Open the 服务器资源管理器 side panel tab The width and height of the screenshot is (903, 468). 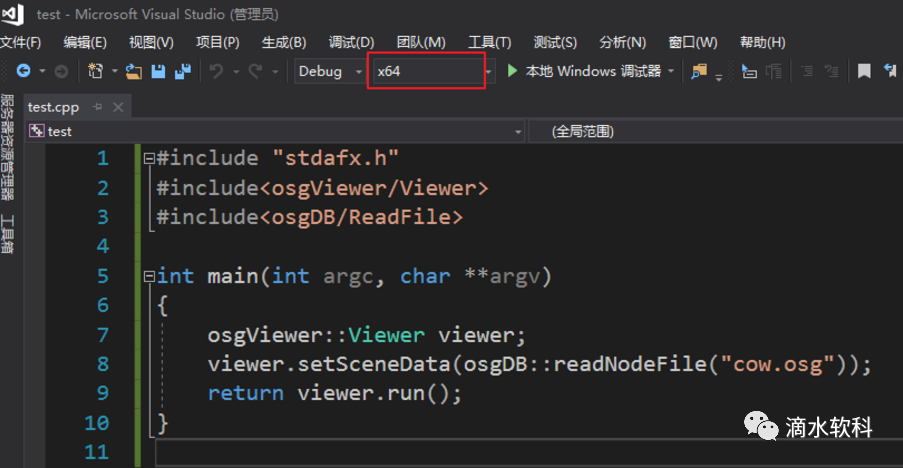tap(7, 147)
